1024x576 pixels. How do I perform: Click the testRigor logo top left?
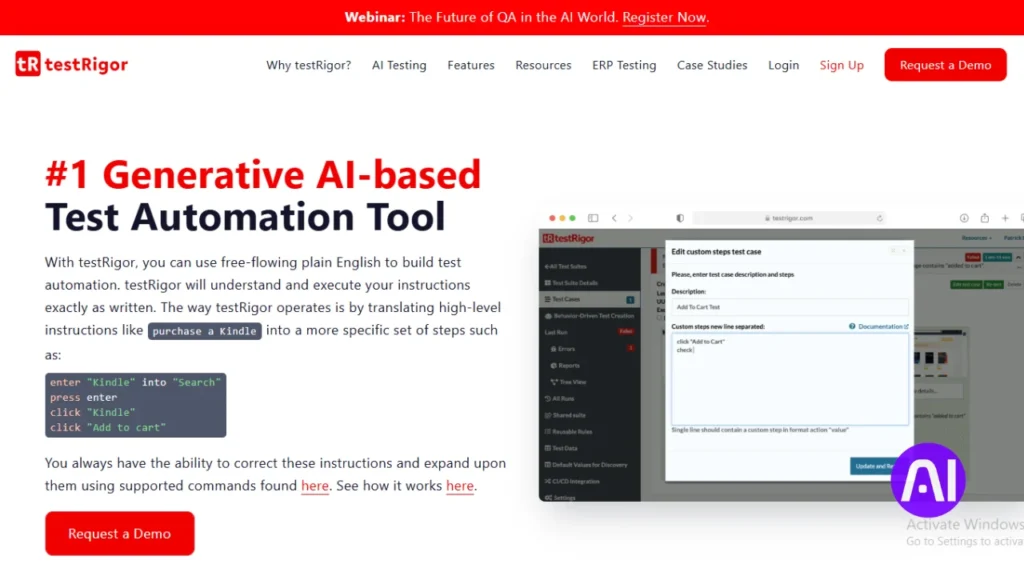[x=70, y=63]
